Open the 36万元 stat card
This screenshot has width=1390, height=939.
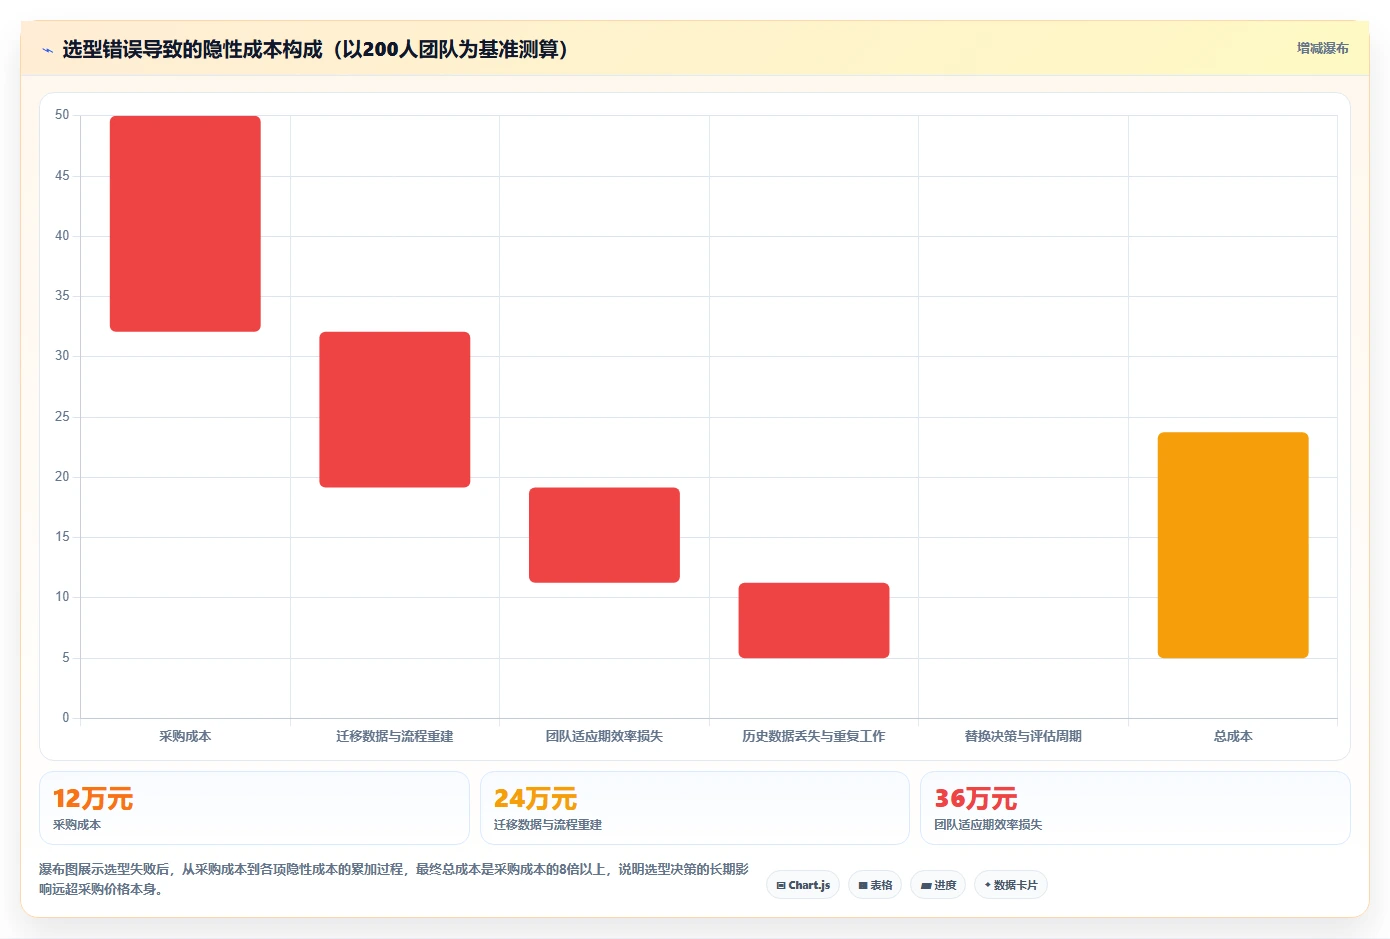click(1135, 808)
